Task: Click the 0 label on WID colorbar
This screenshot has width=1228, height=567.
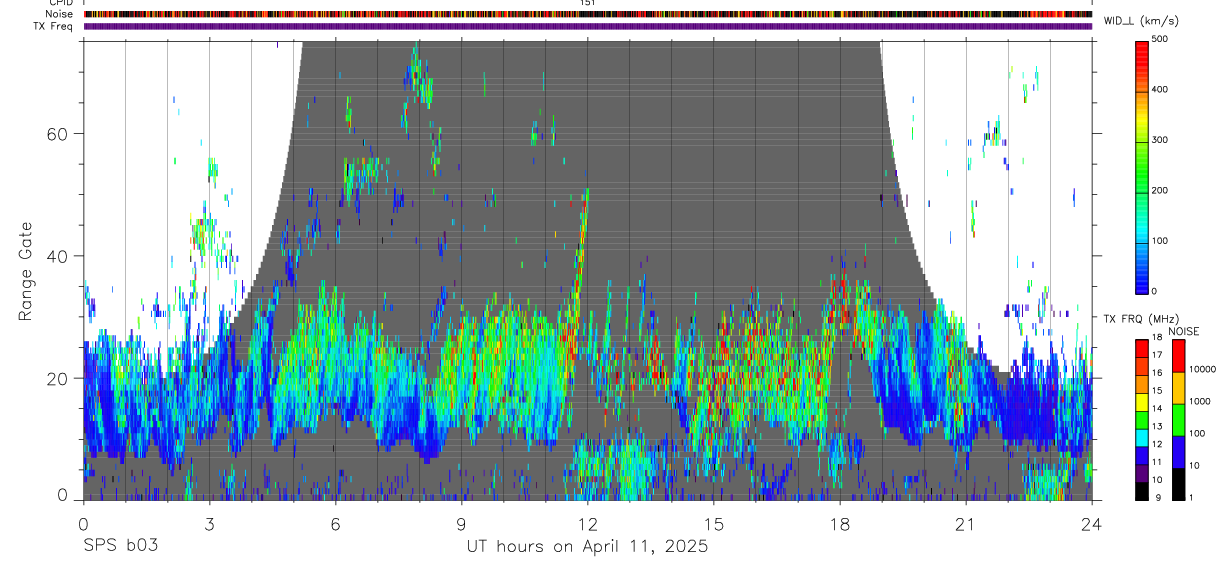Action: (x=1155, y=291)
